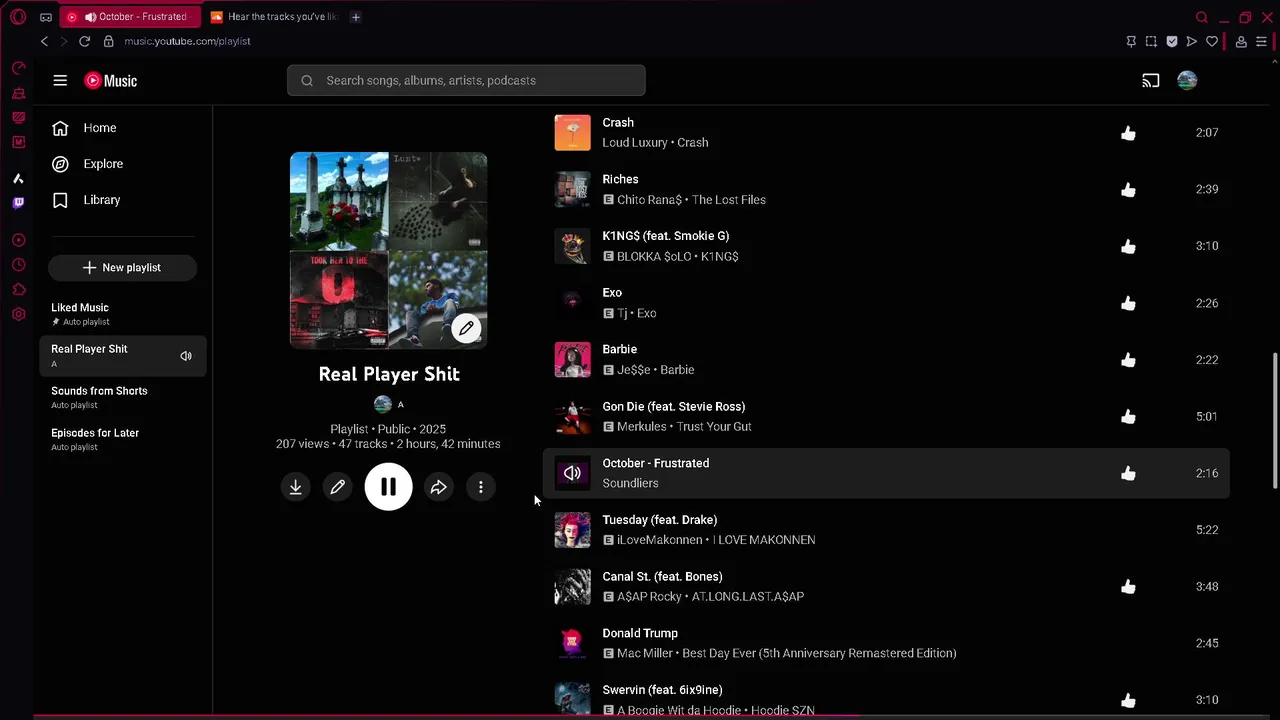Open Easy Setup sliders icon
This screenshot has width=1280, height=720.
1261,42
